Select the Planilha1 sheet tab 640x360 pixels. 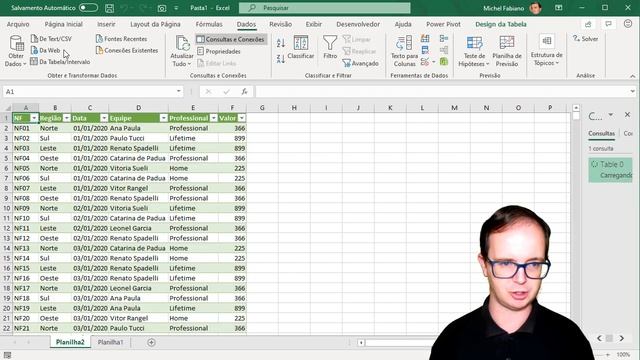110,342
